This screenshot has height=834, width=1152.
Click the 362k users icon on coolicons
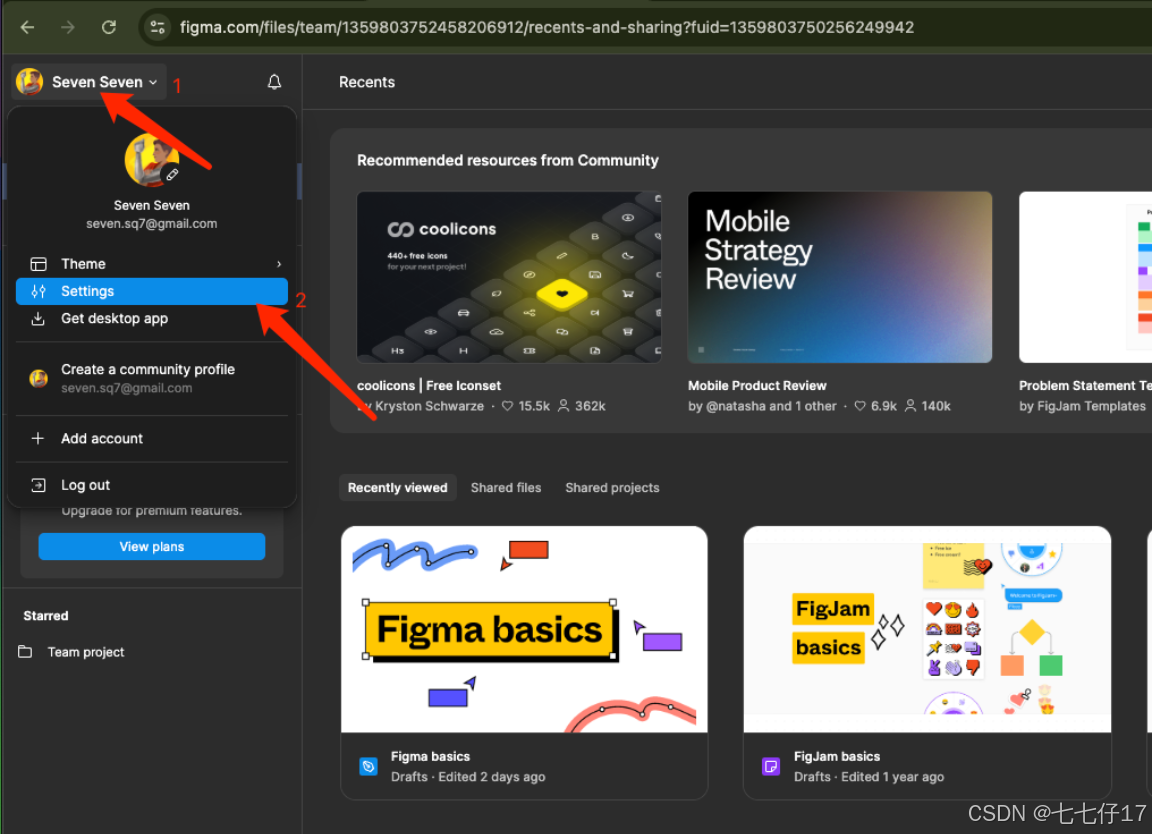click(x=564, y=406)
